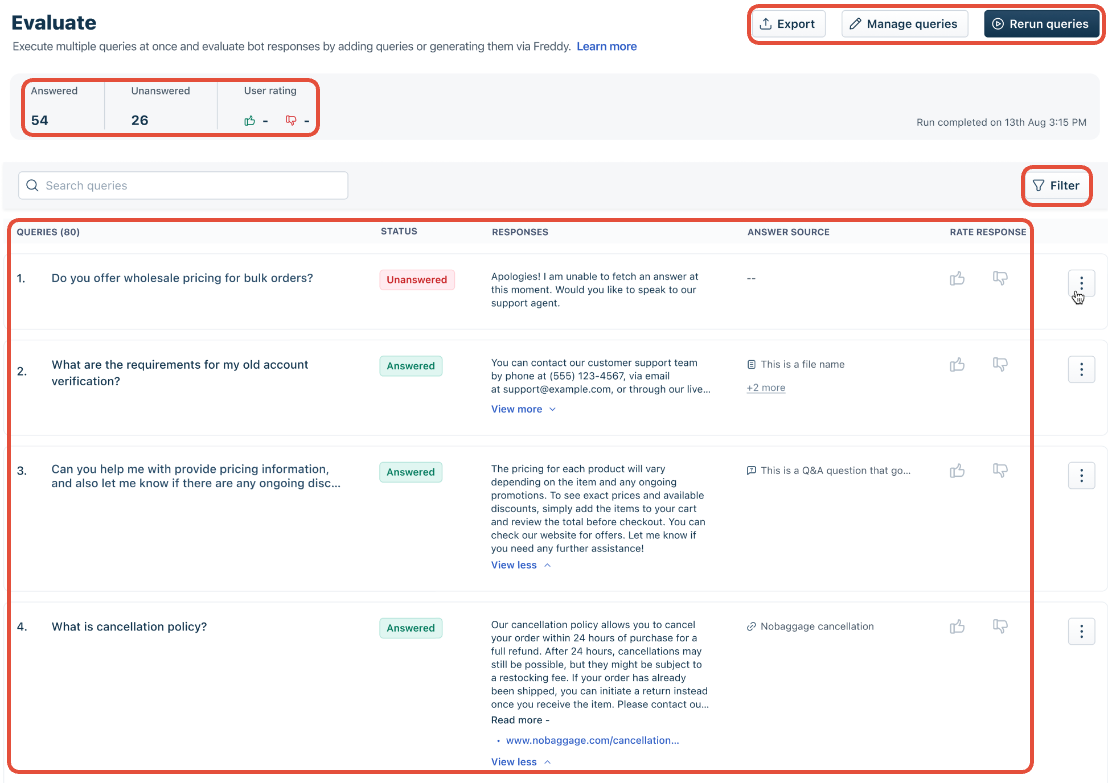
Task: Click Answered badge for cancellation policy query
Action: [411, 628]
